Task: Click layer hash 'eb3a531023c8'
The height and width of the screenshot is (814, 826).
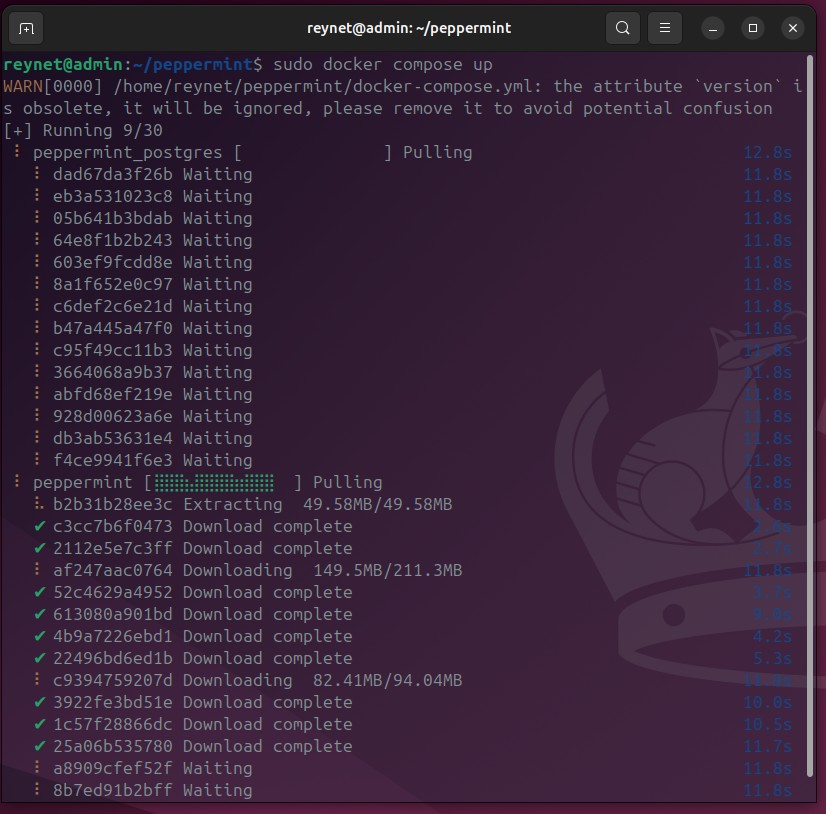Action: pyautogui.click(x=113, y=197)
